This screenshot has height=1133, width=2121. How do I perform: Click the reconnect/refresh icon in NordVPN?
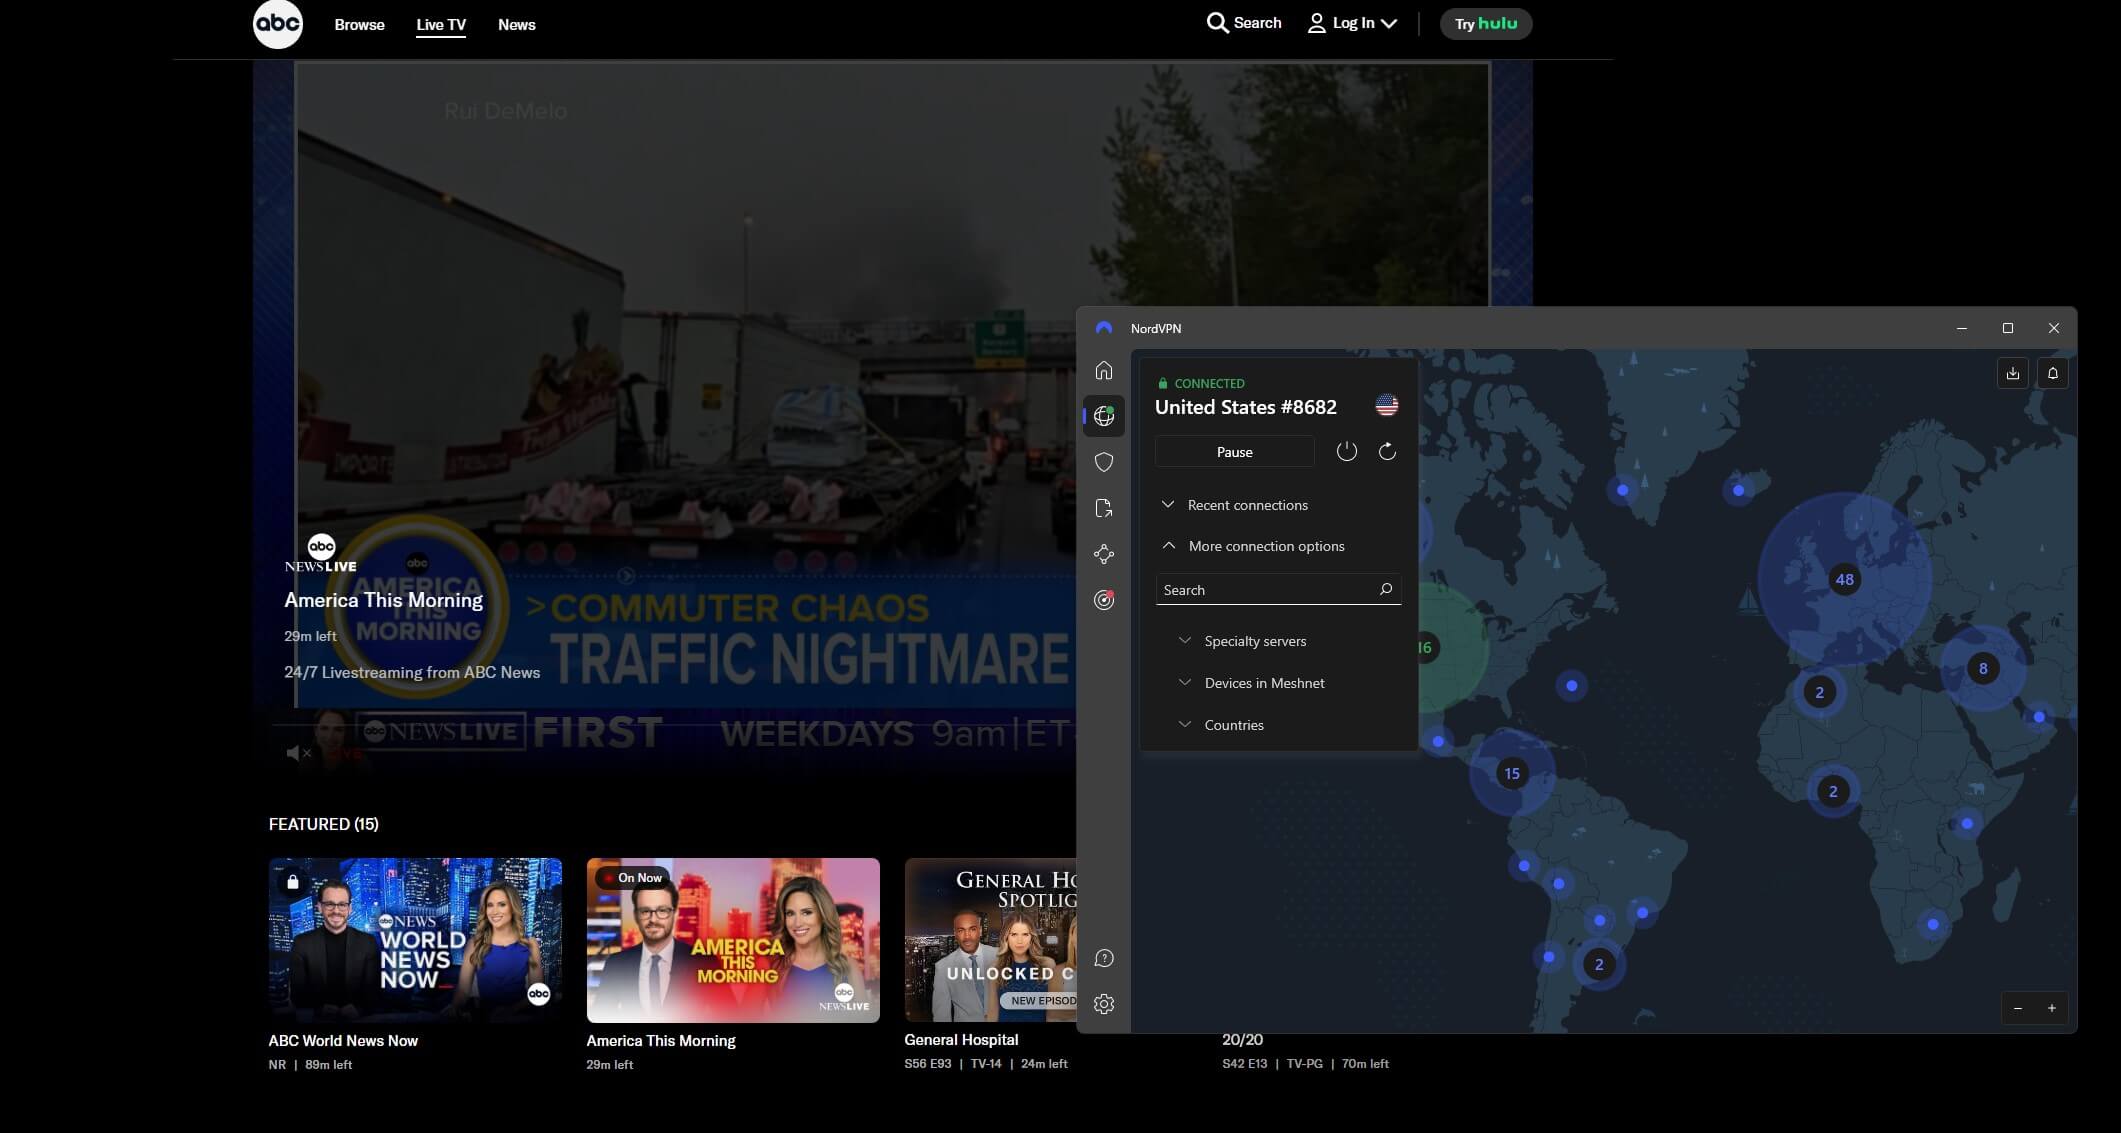click(1386, 452)
